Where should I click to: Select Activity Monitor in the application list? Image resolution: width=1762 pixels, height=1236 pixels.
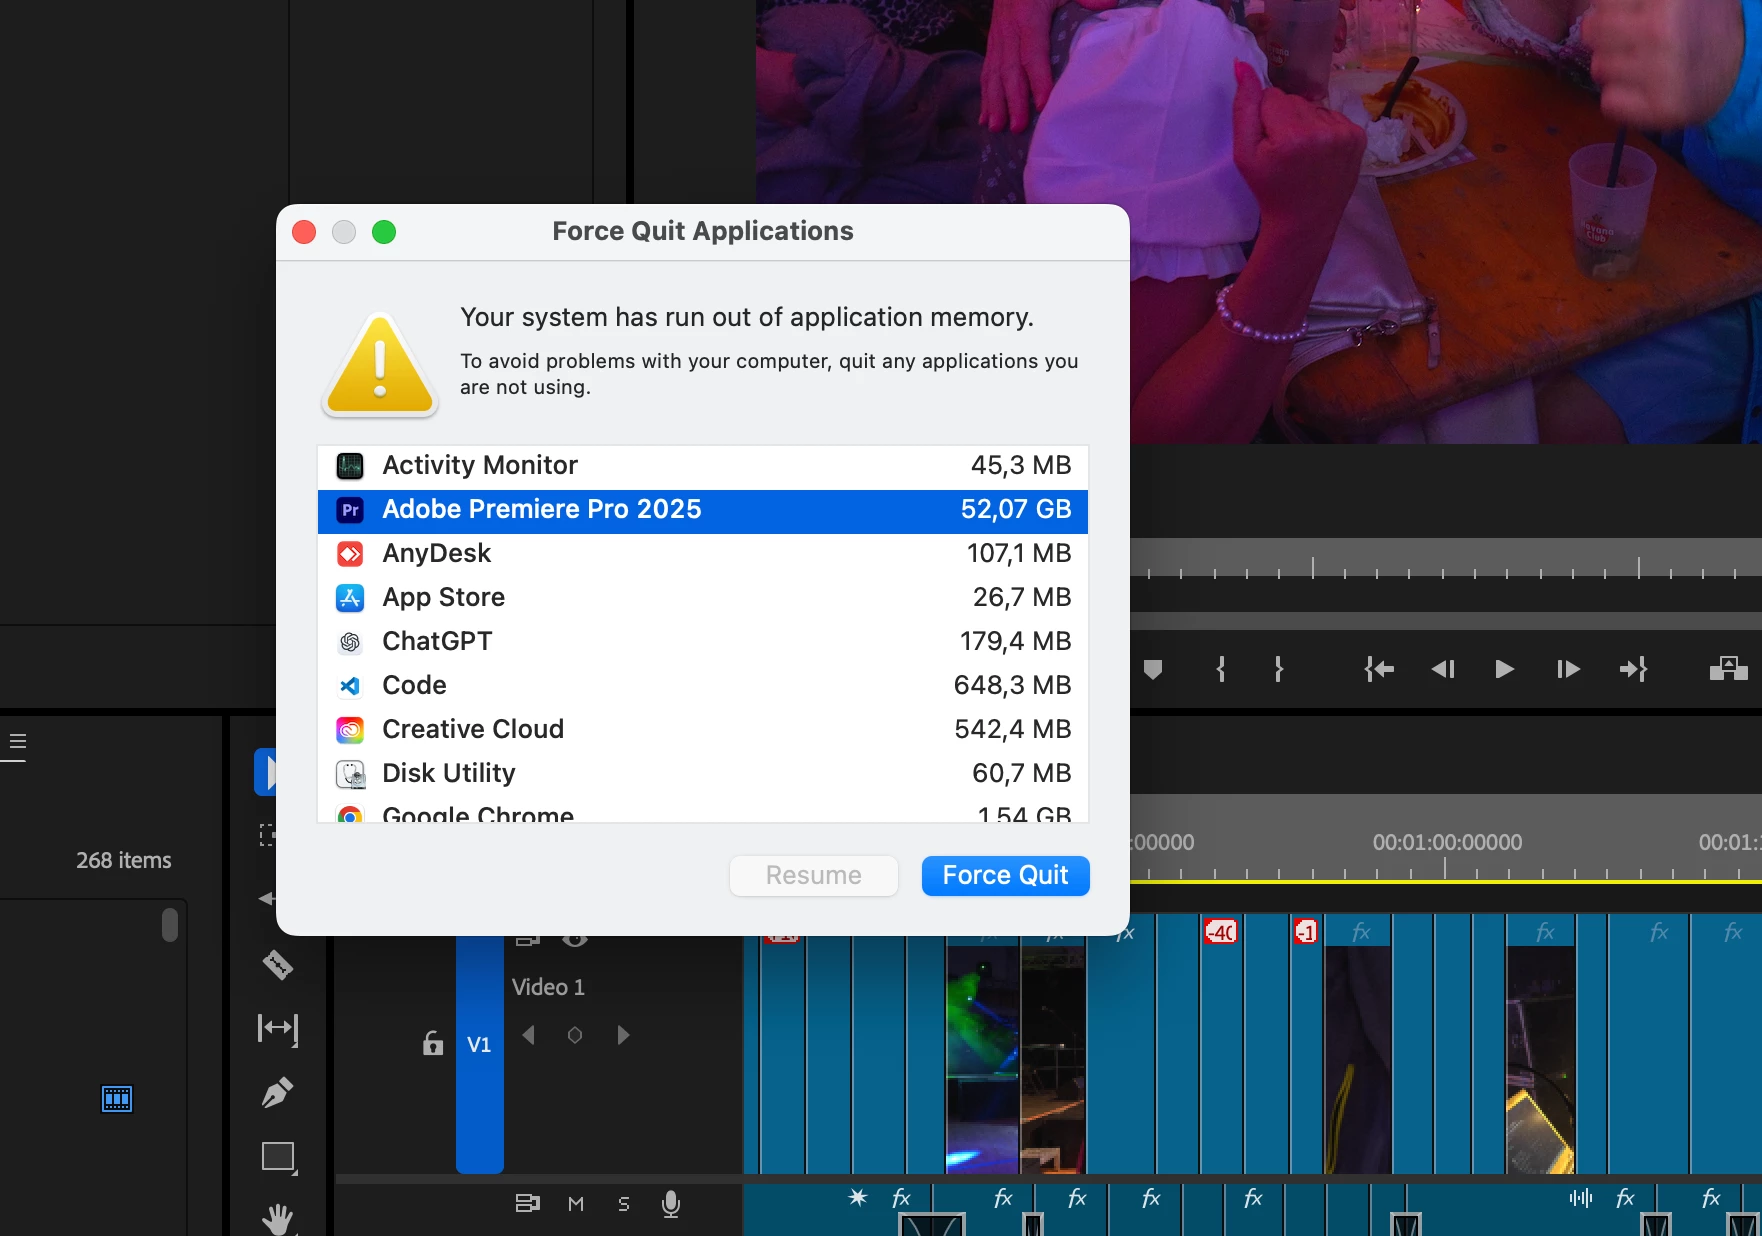(702, 466)
